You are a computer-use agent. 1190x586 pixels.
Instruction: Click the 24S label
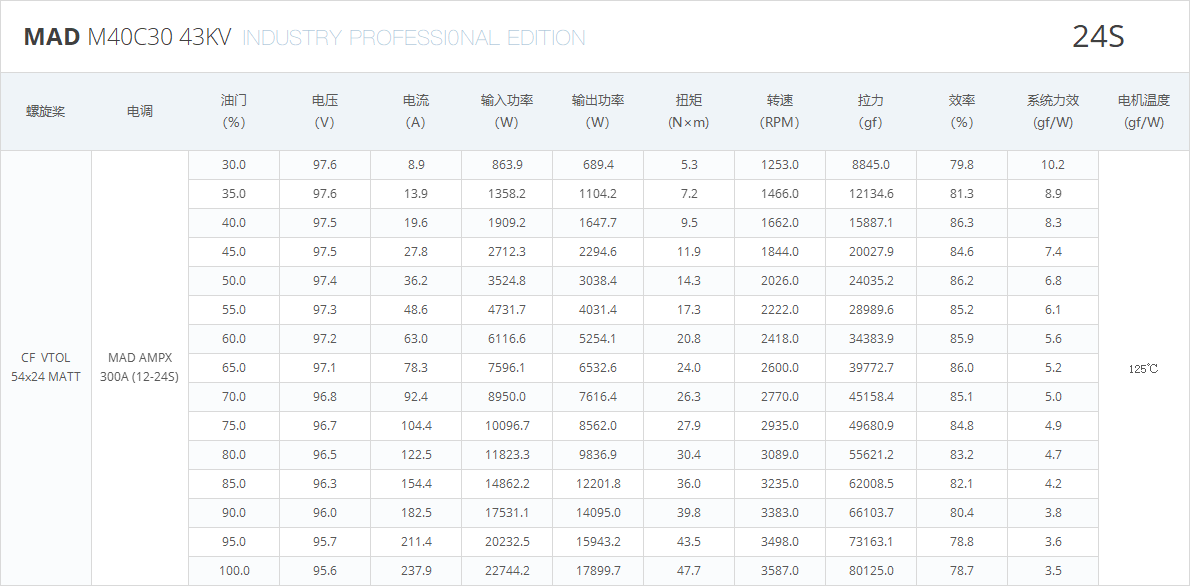click(1098, 36)
